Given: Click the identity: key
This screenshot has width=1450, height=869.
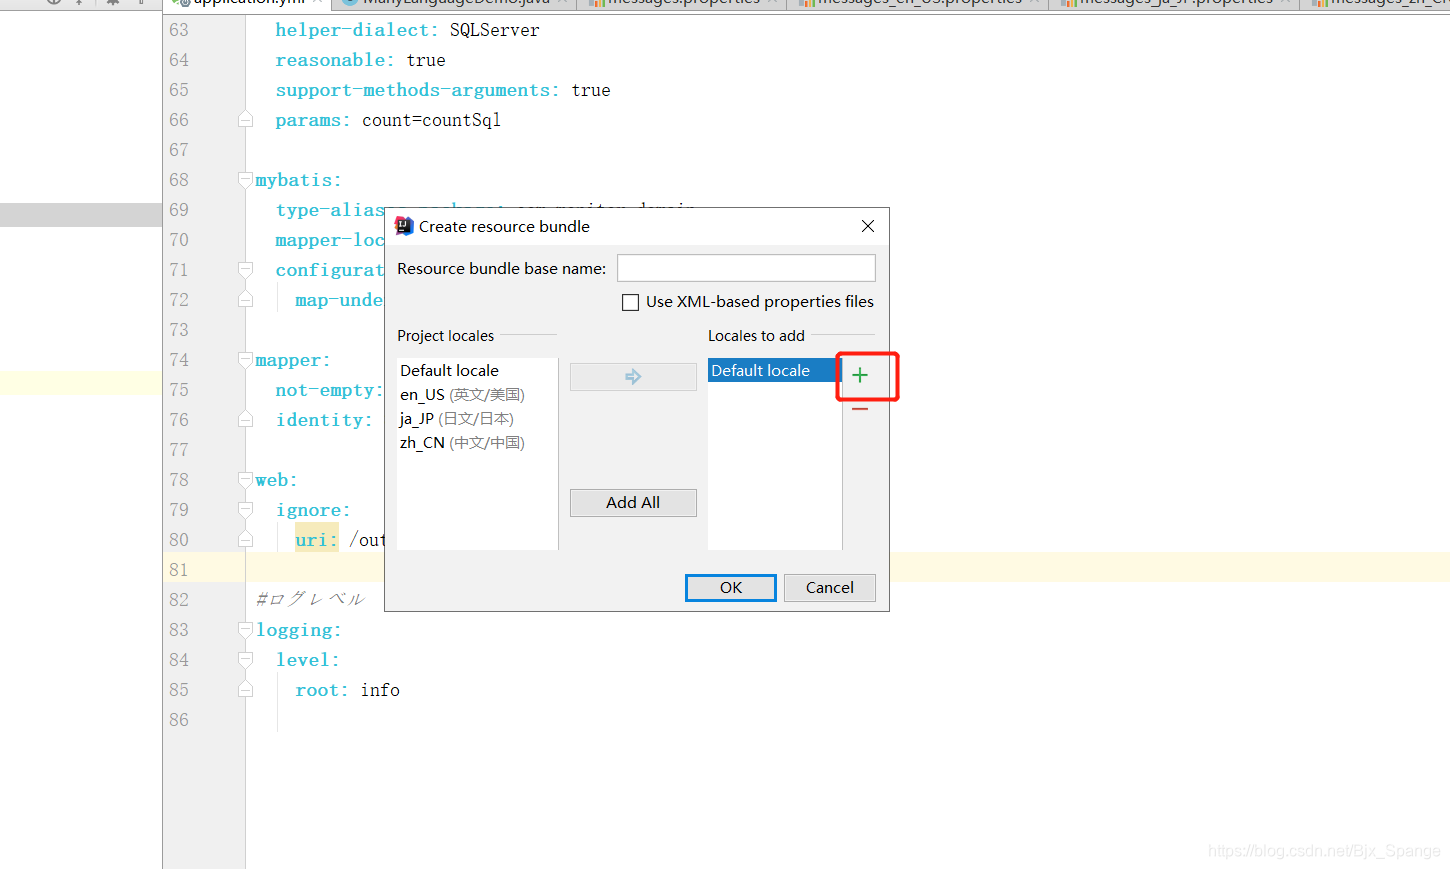Looking at the screenshot, I should click(x=324, y=420).
